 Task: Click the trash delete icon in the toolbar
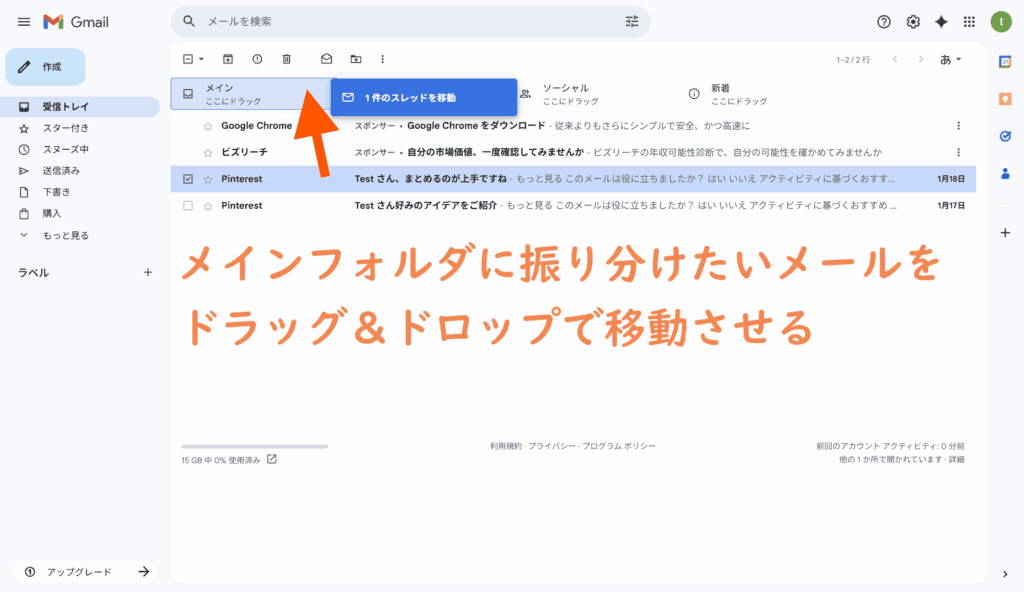click(x=286, y=60)
